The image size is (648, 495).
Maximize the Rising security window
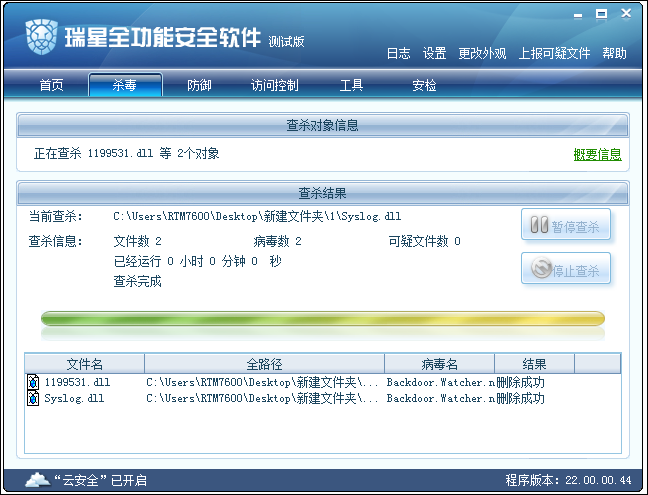click(601, 14)
